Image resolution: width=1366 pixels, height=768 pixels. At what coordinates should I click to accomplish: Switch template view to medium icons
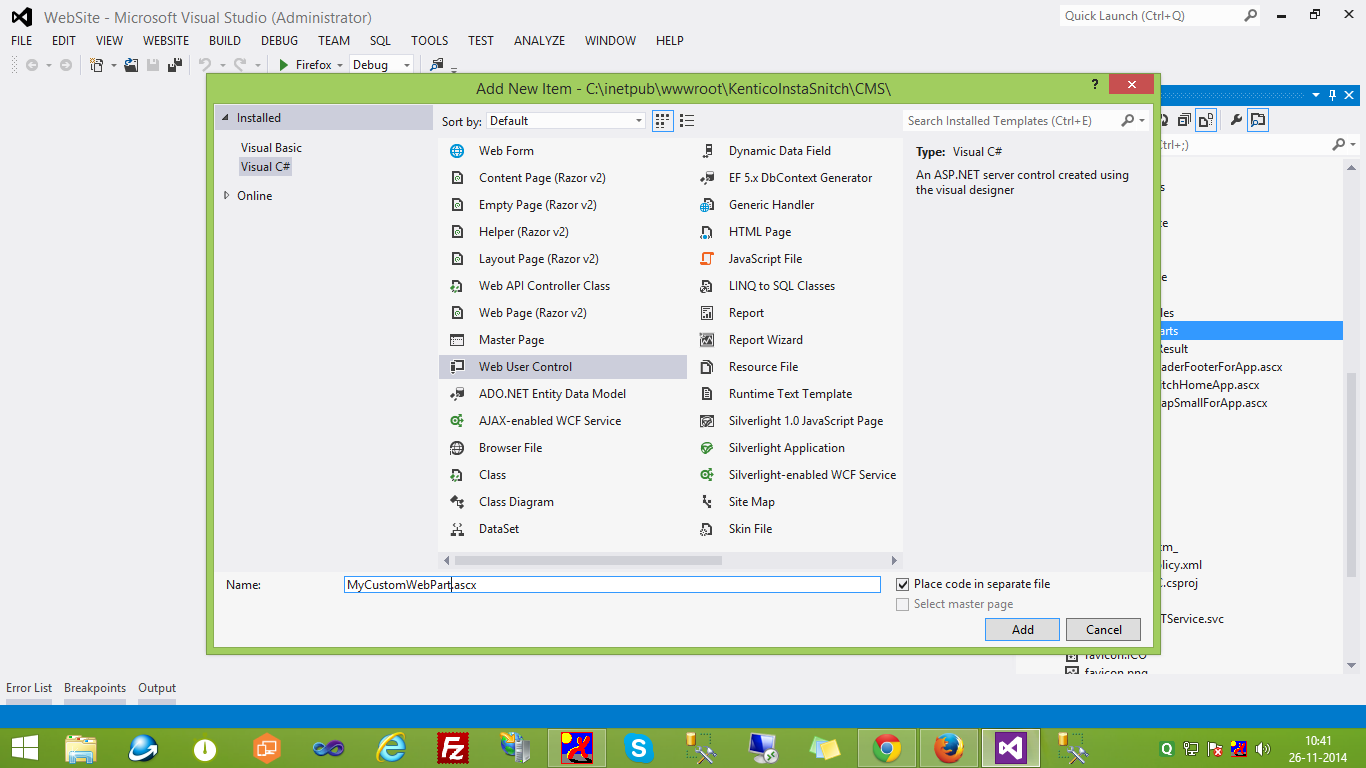pyautogui.click(x=662, y=121)
